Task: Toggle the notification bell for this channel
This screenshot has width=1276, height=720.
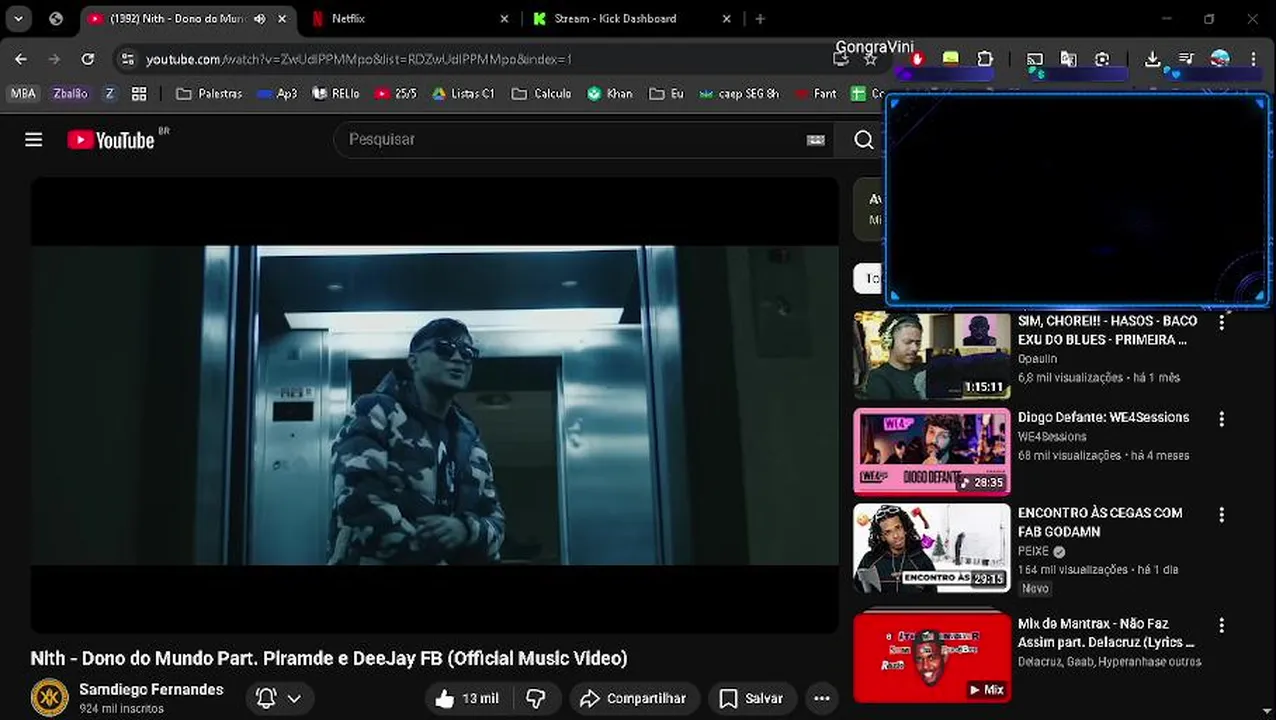Action: tap(266, 698)
